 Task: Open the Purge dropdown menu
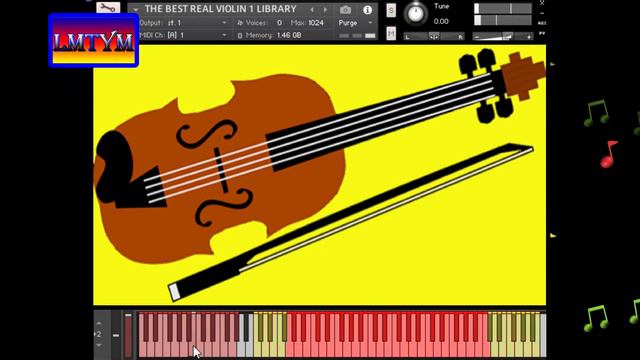pos(355,23)
